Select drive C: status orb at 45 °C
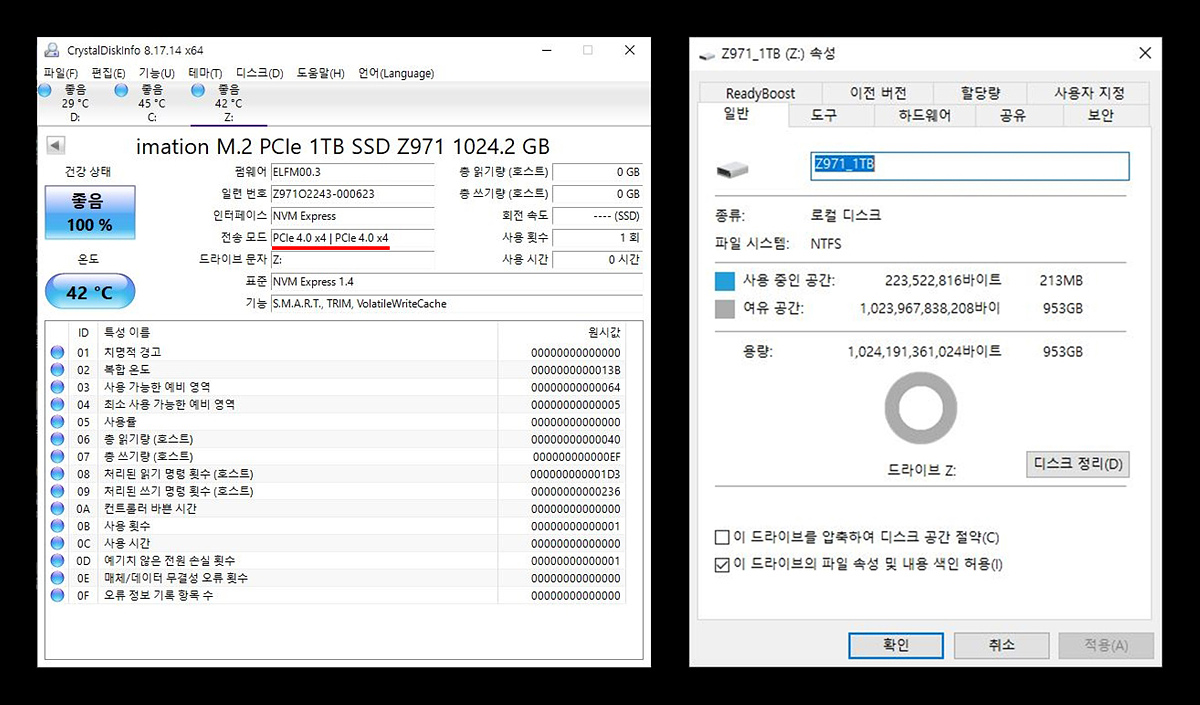Image resolution: width=1200 pixels, height=705 pixels. (x=121, y=90)
